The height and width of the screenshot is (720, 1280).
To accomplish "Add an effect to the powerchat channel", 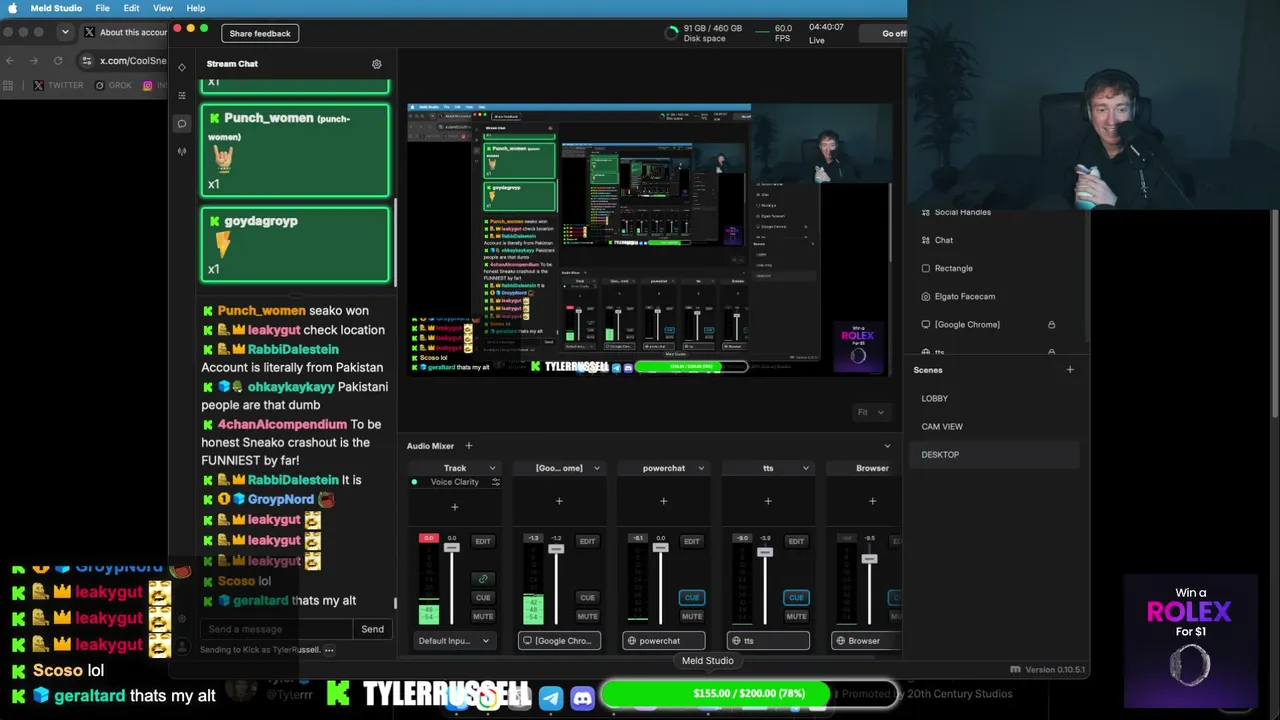I will (663, 501).
